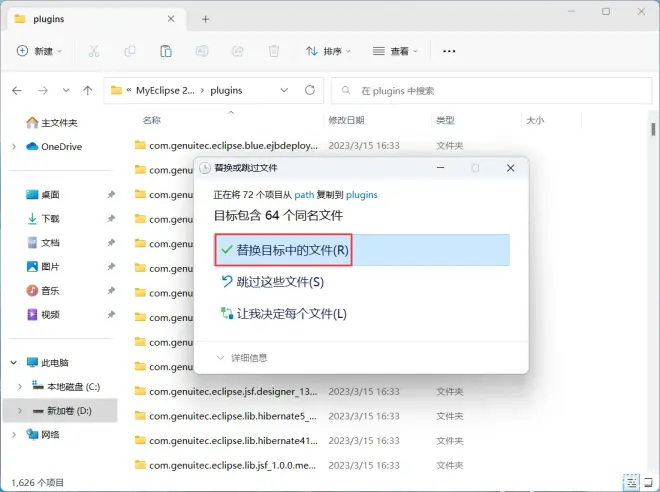Click the Cut scissors icon
The image size is (660, 492).
94,51
